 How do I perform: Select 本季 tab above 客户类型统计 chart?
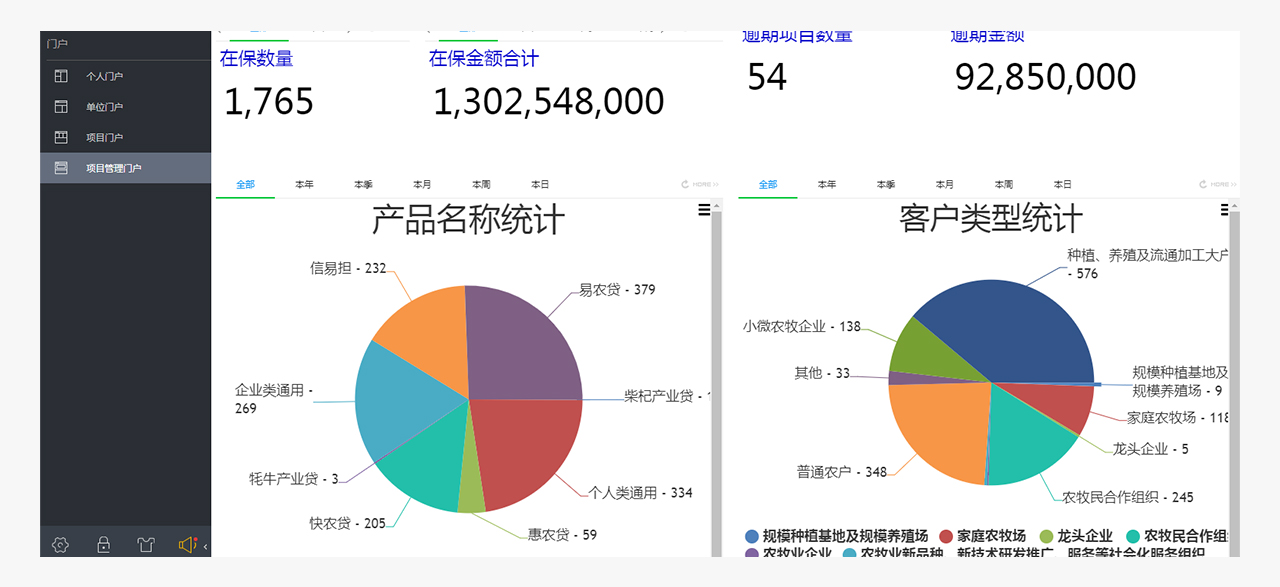click(886, 185)
